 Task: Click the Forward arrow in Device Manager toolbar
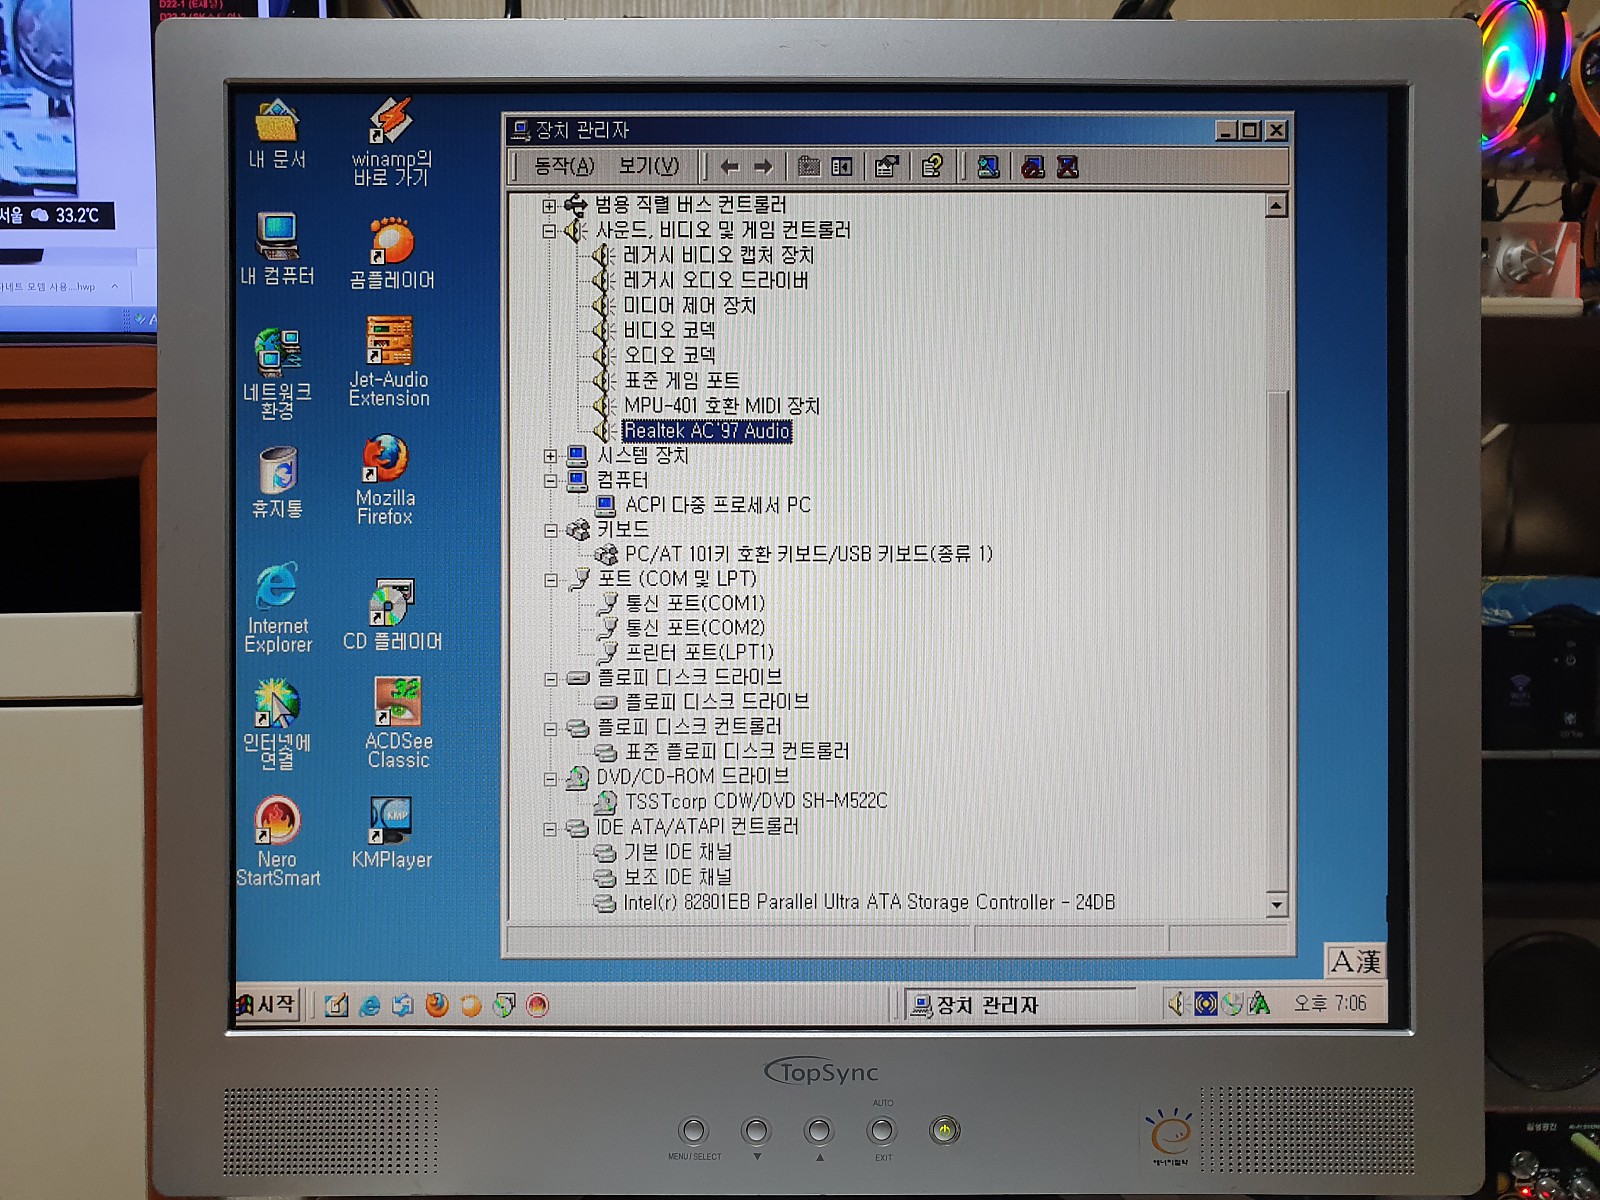(x=763, y=167)
